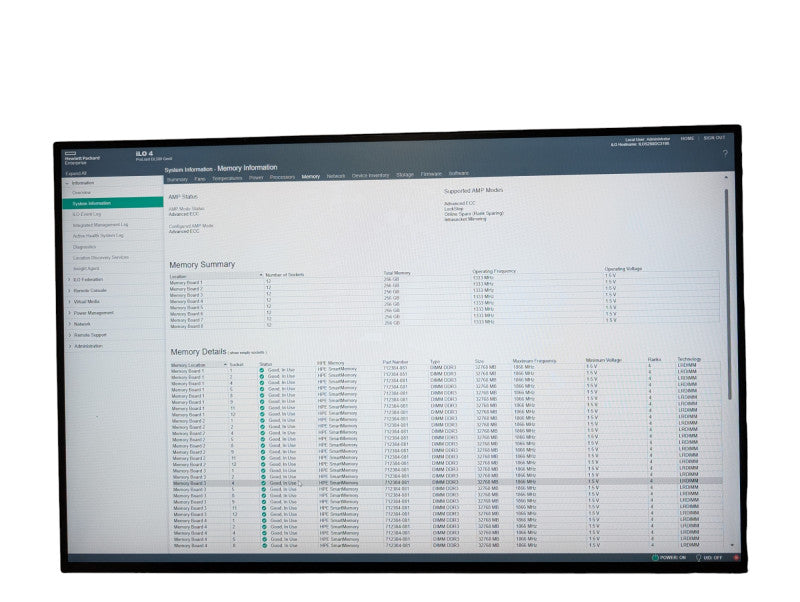This screenshot has width=800, height=602.
Task: Click the Power ON status icon
Action: tap(655, 558)
